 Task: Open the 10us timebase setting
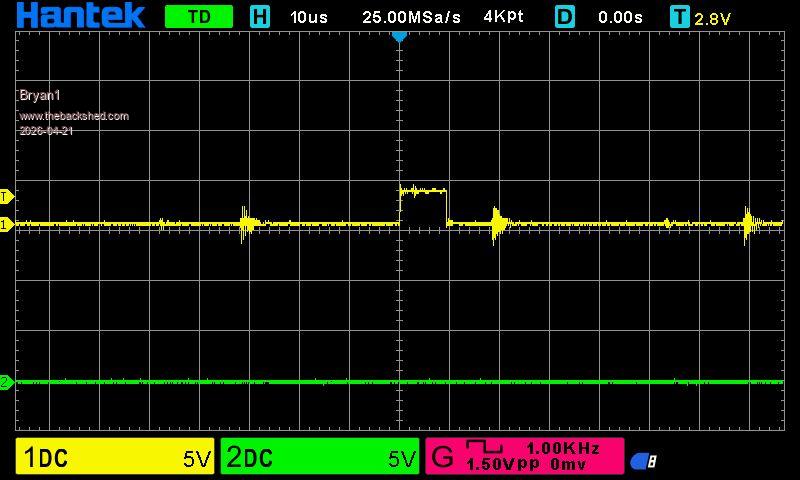309,17
